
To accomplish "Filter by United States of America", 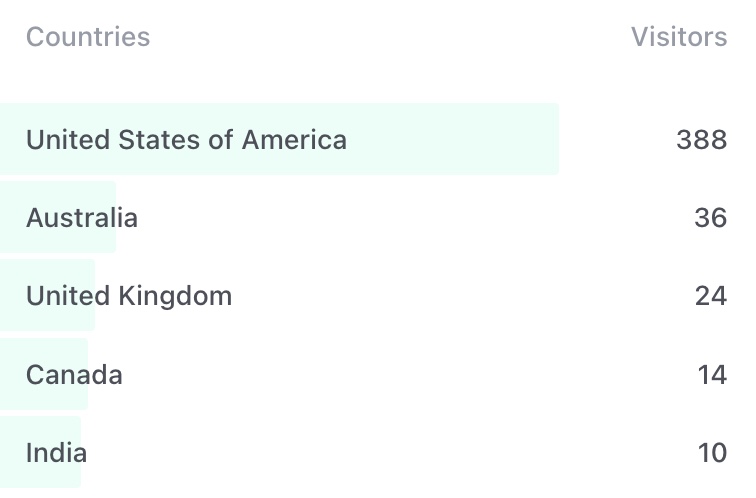I will tap(187, 140).
